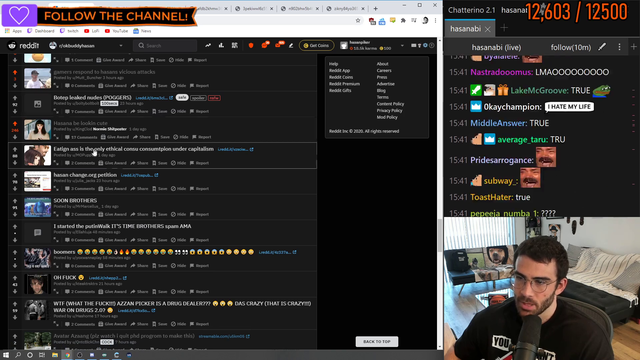This screenshot has height=360, width=640.
Task: Upvote the 'Hasana be lookin cute' post
Action: tap(15, 124)
